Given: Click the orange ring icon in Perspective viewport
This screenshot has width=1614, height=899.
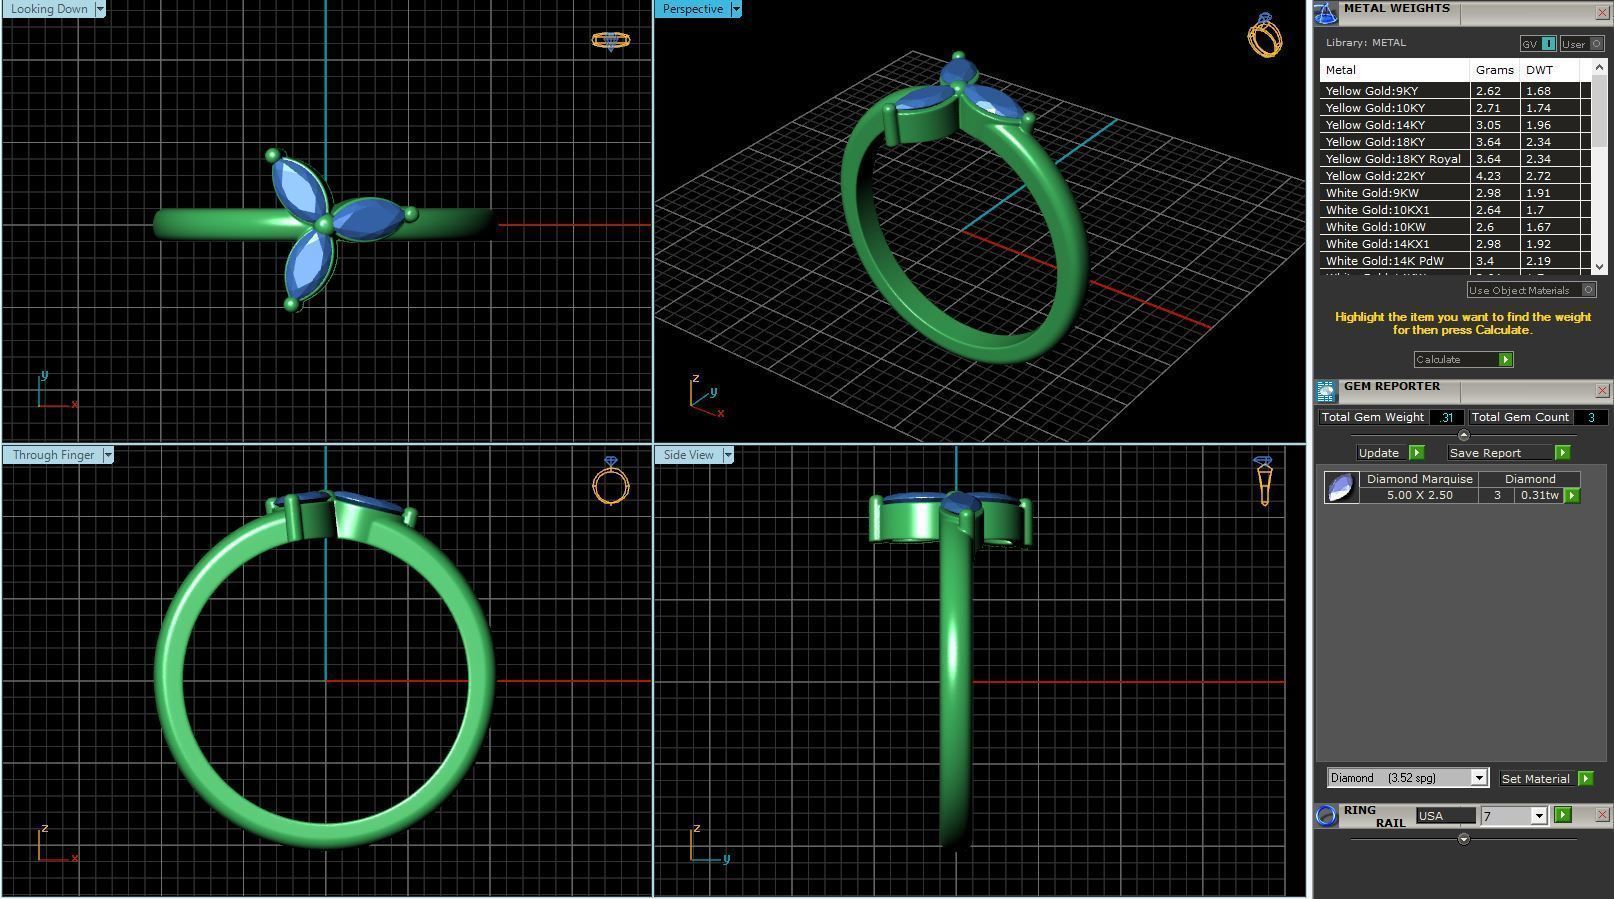Looking at the screenshot, I should coord(1265,35).
